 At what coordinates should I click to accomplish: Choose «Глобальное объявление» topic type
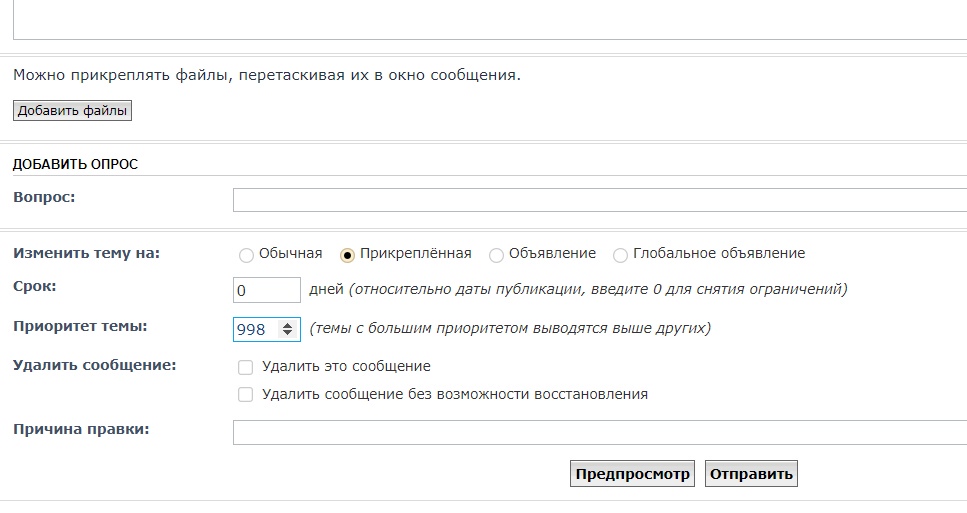coord(620,255)
